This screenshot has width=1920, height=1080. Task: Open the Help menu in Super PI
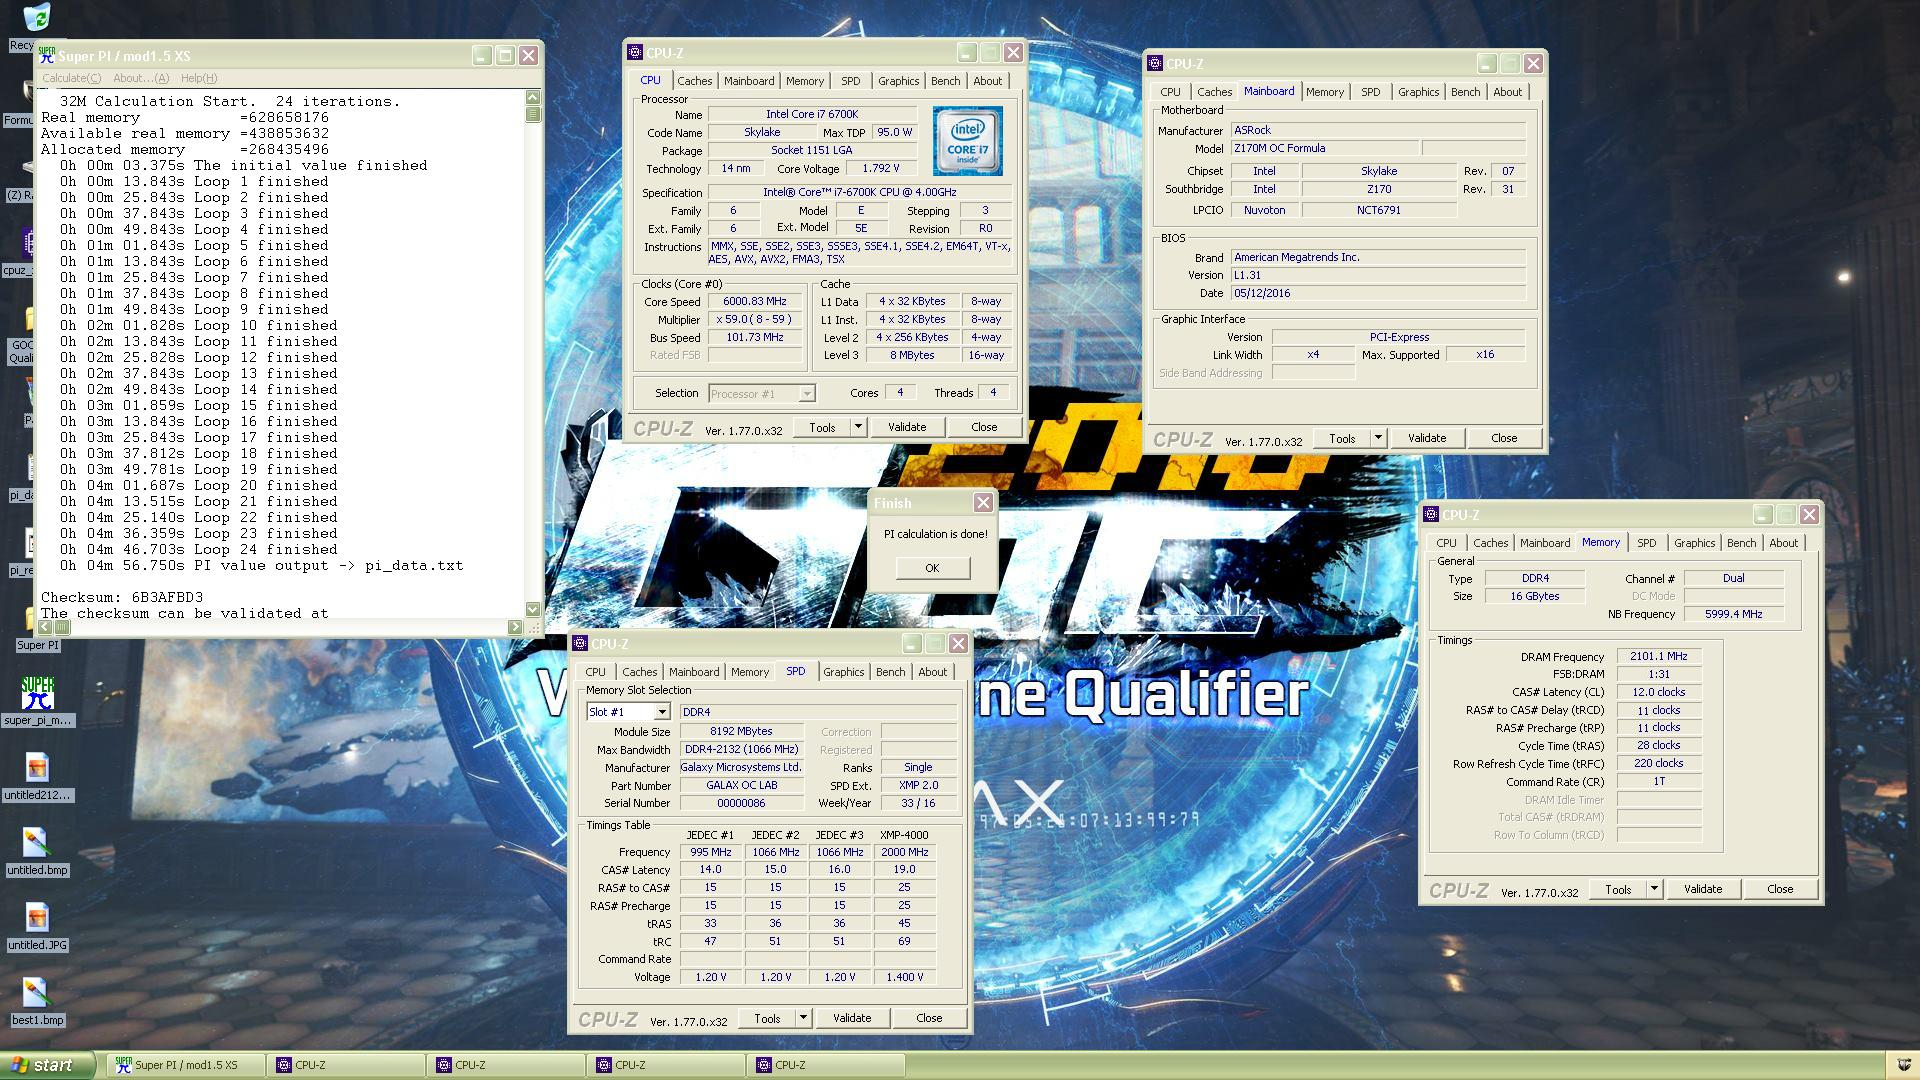pyautogui.click(x=199, y=78)
